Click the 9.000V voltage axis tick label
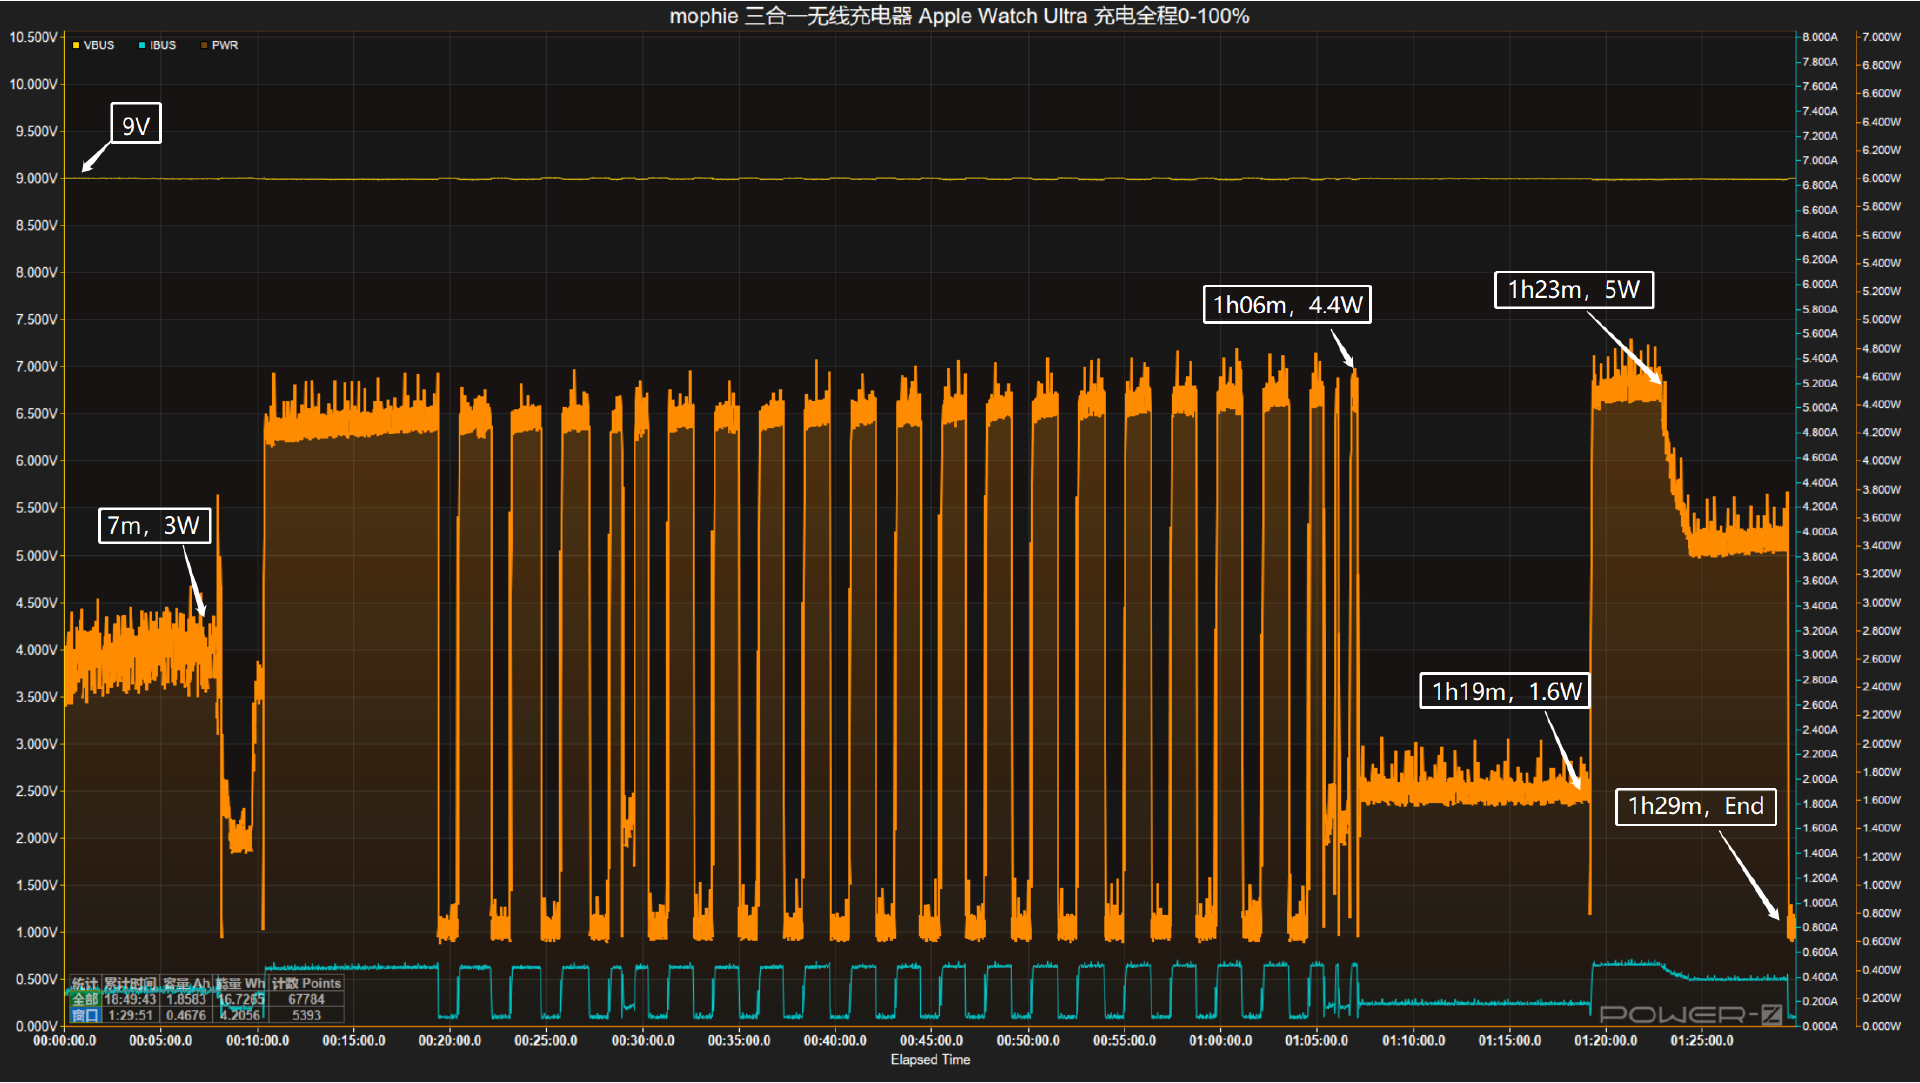The width and height of the screenshot is (1920, 1083). coord(36,178)
